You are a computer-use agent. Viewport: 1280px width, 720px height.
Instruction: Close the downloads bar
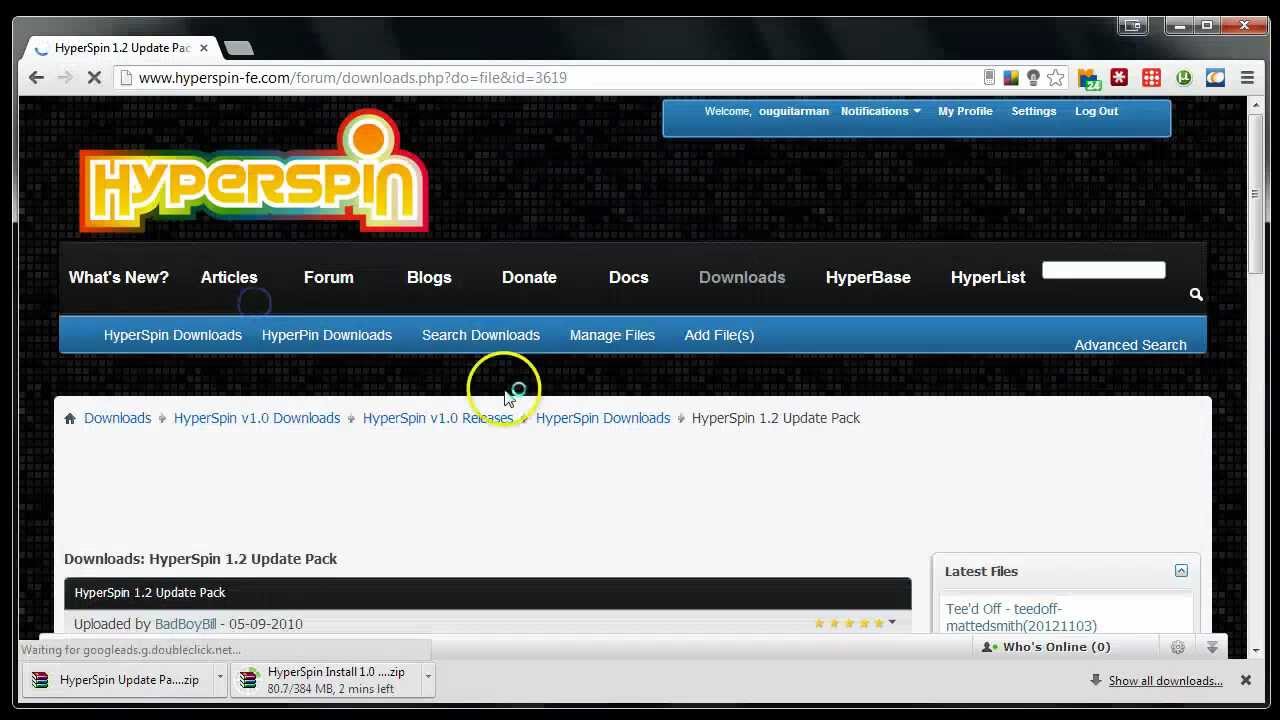pyautogui.click(x=1246, y=680)
